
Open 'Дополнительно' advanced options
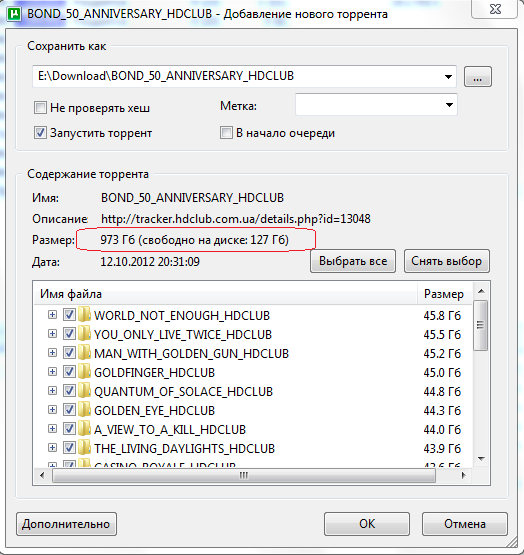coord(66,524)
